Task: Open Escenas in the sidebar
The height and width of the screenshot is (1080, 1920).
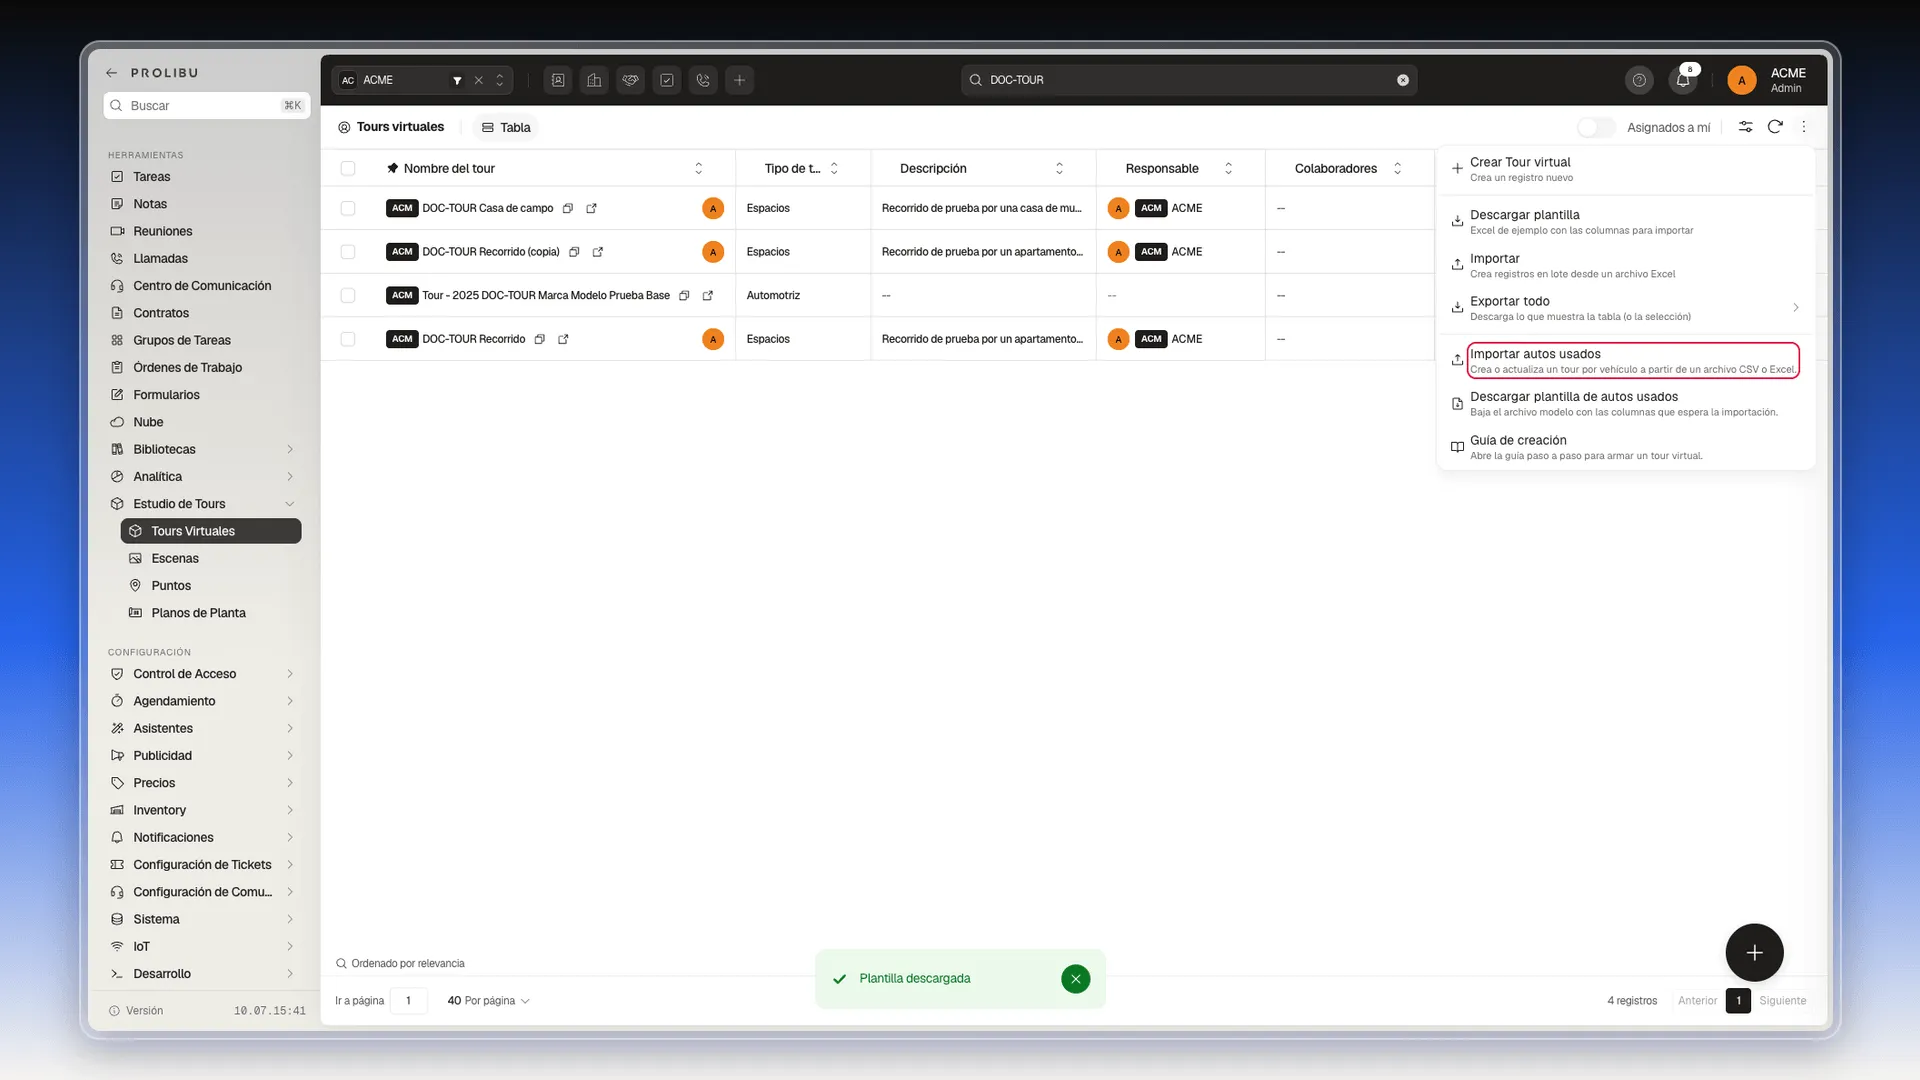Action: tap(211, 558)
